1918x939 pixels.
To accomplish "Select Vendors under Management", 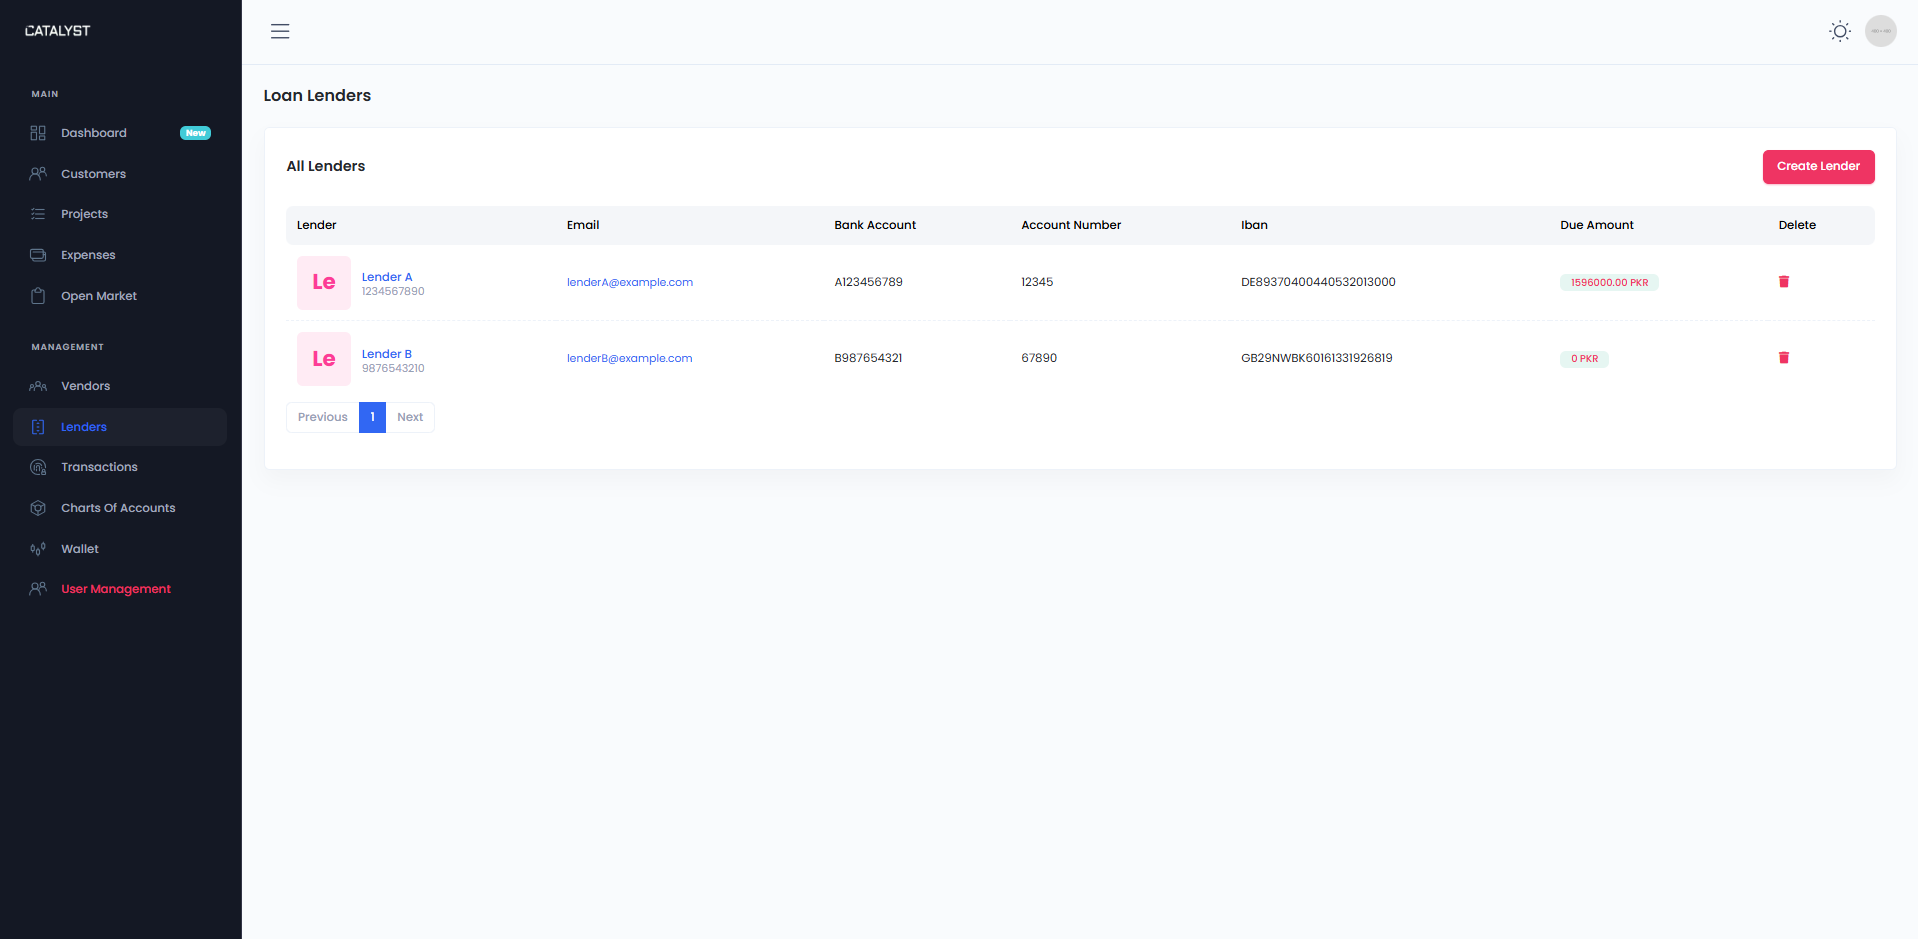I will (x=85, y=386).
